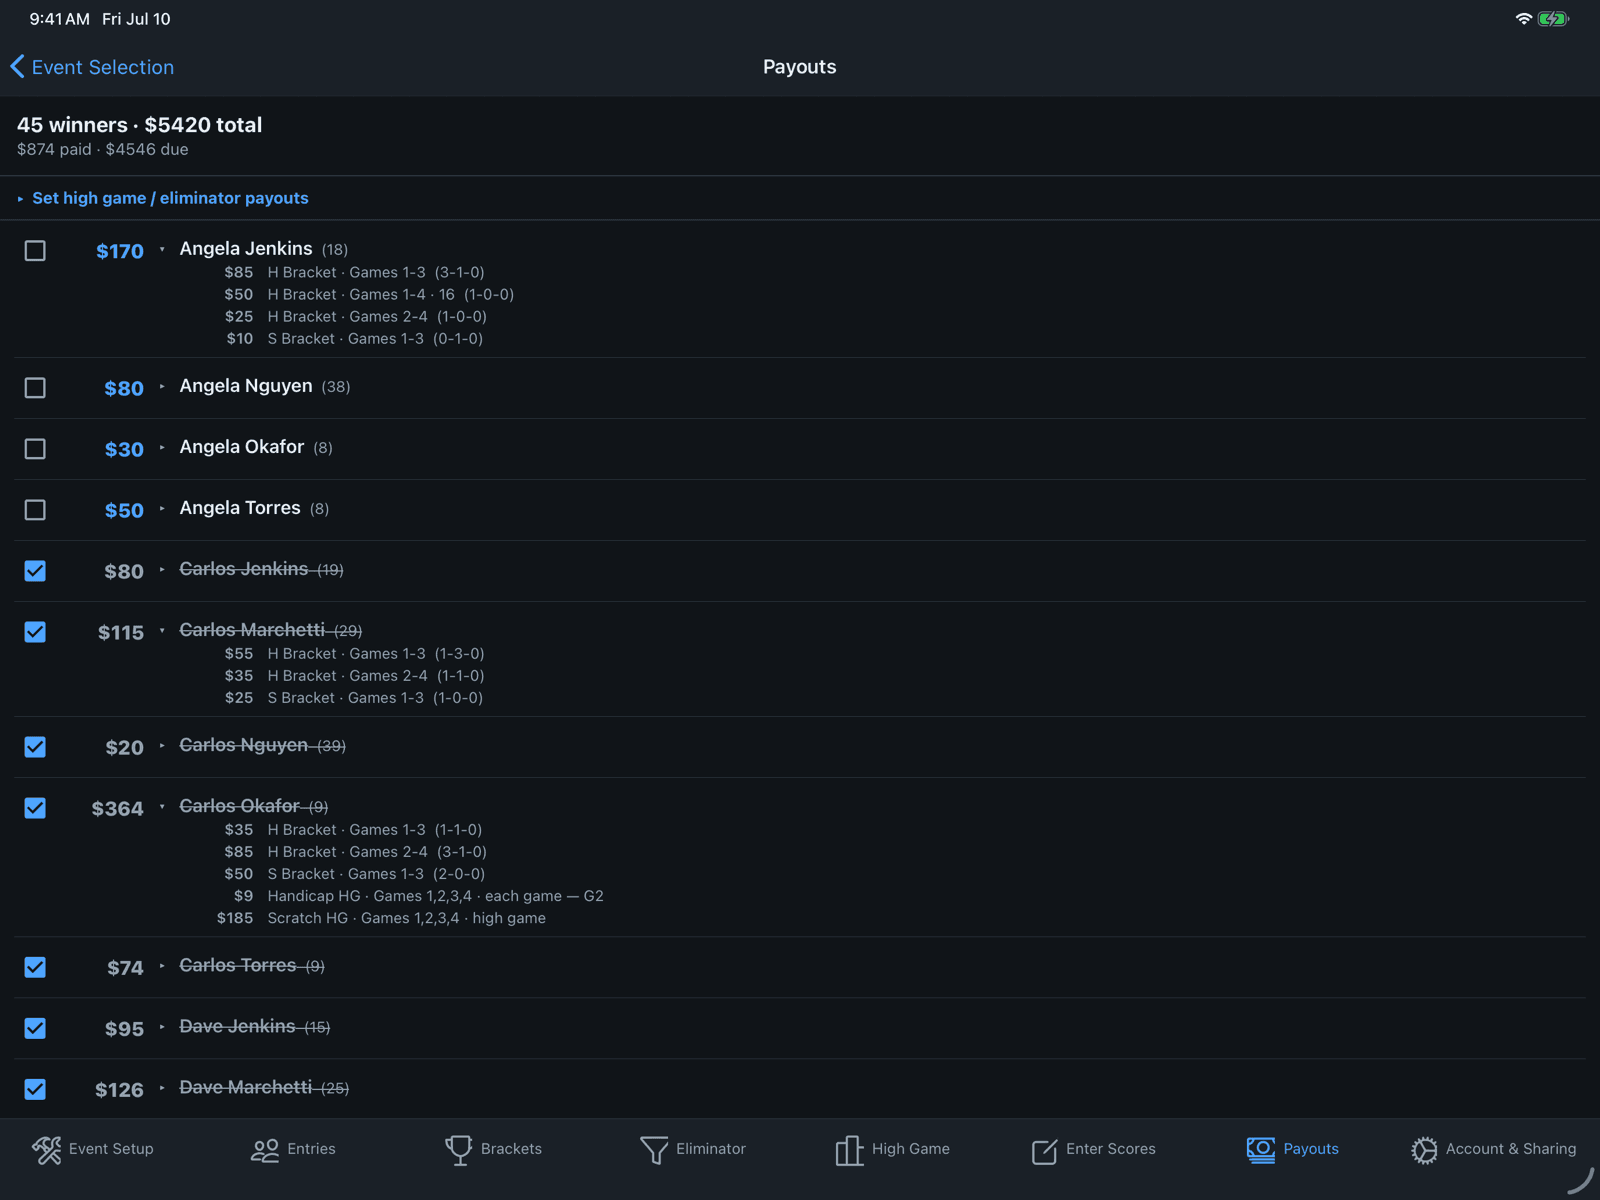Tap the $874 paid $4546 due text
Image resolution: width=1600 pixels, height=1200 pixels.
(x=103, y=149)
